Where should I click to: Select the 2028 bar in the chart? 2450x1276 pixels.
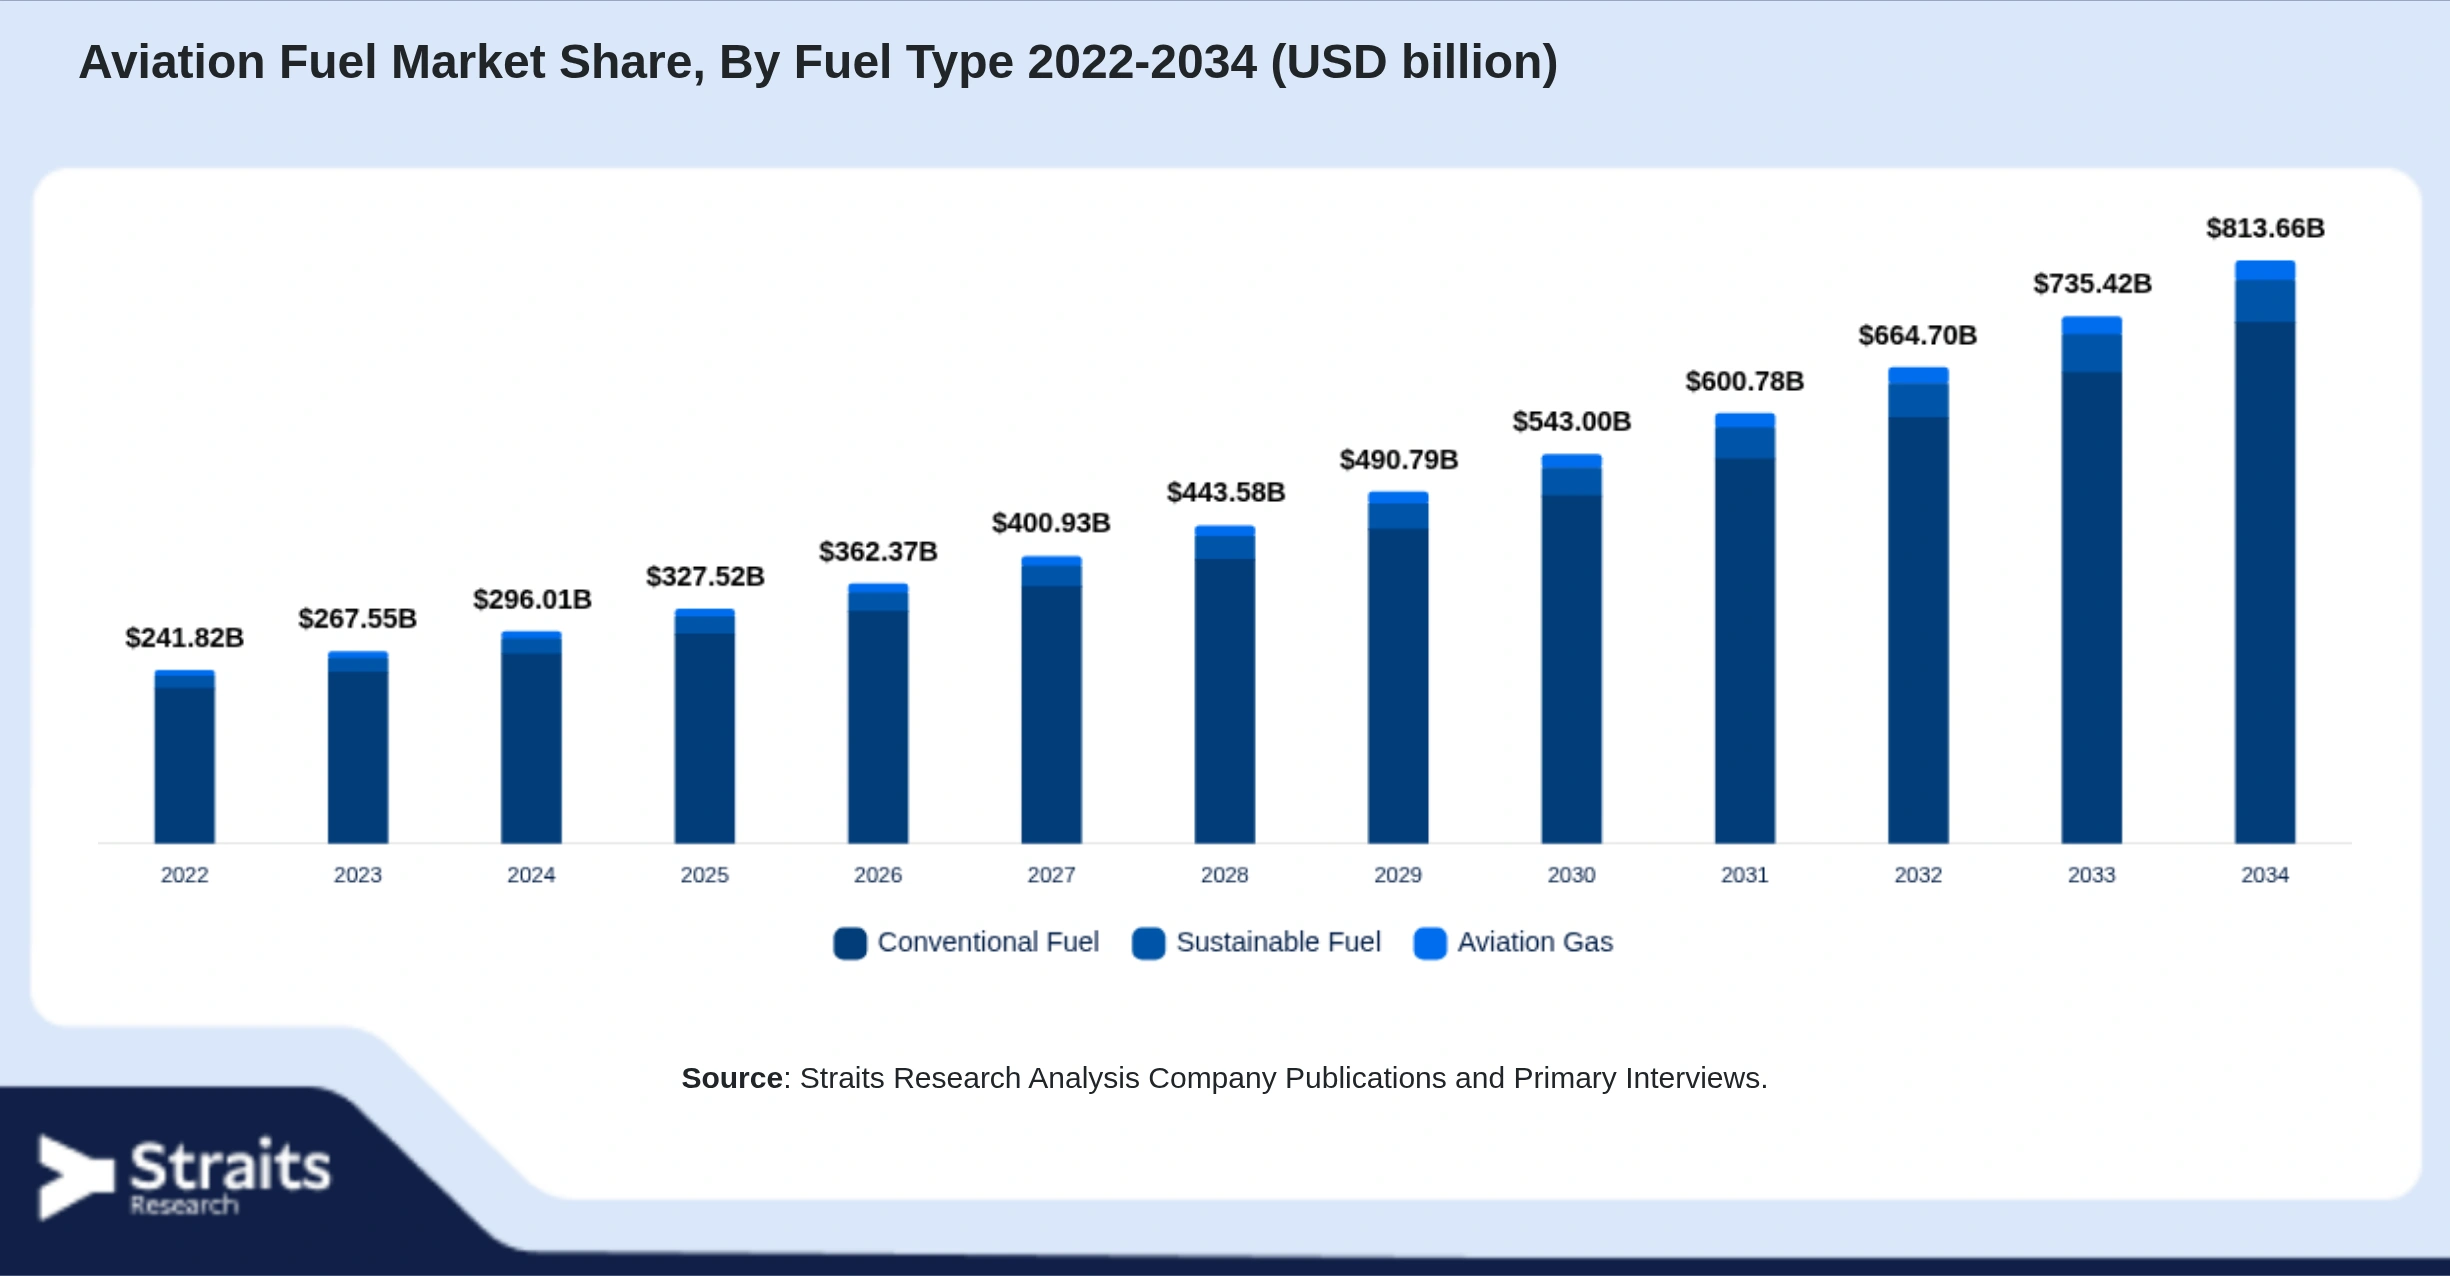[x=1224, y=685]
